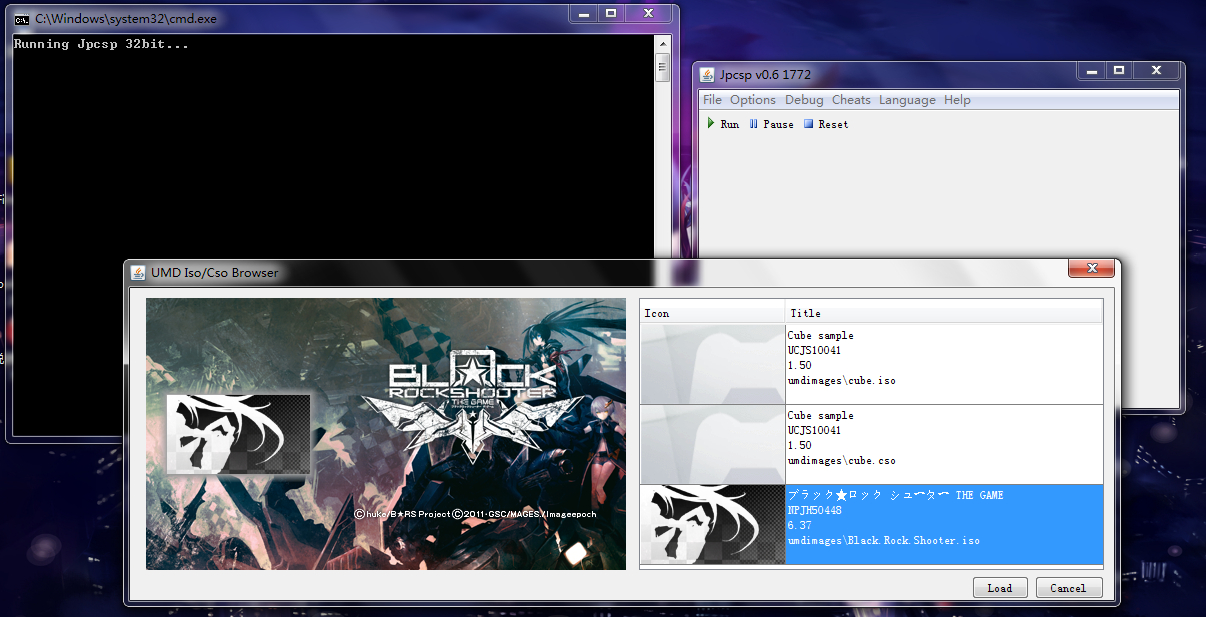Select the cube.iso Cube sample row
This screenshot has width=1206, height=617.
click(871, 364)
